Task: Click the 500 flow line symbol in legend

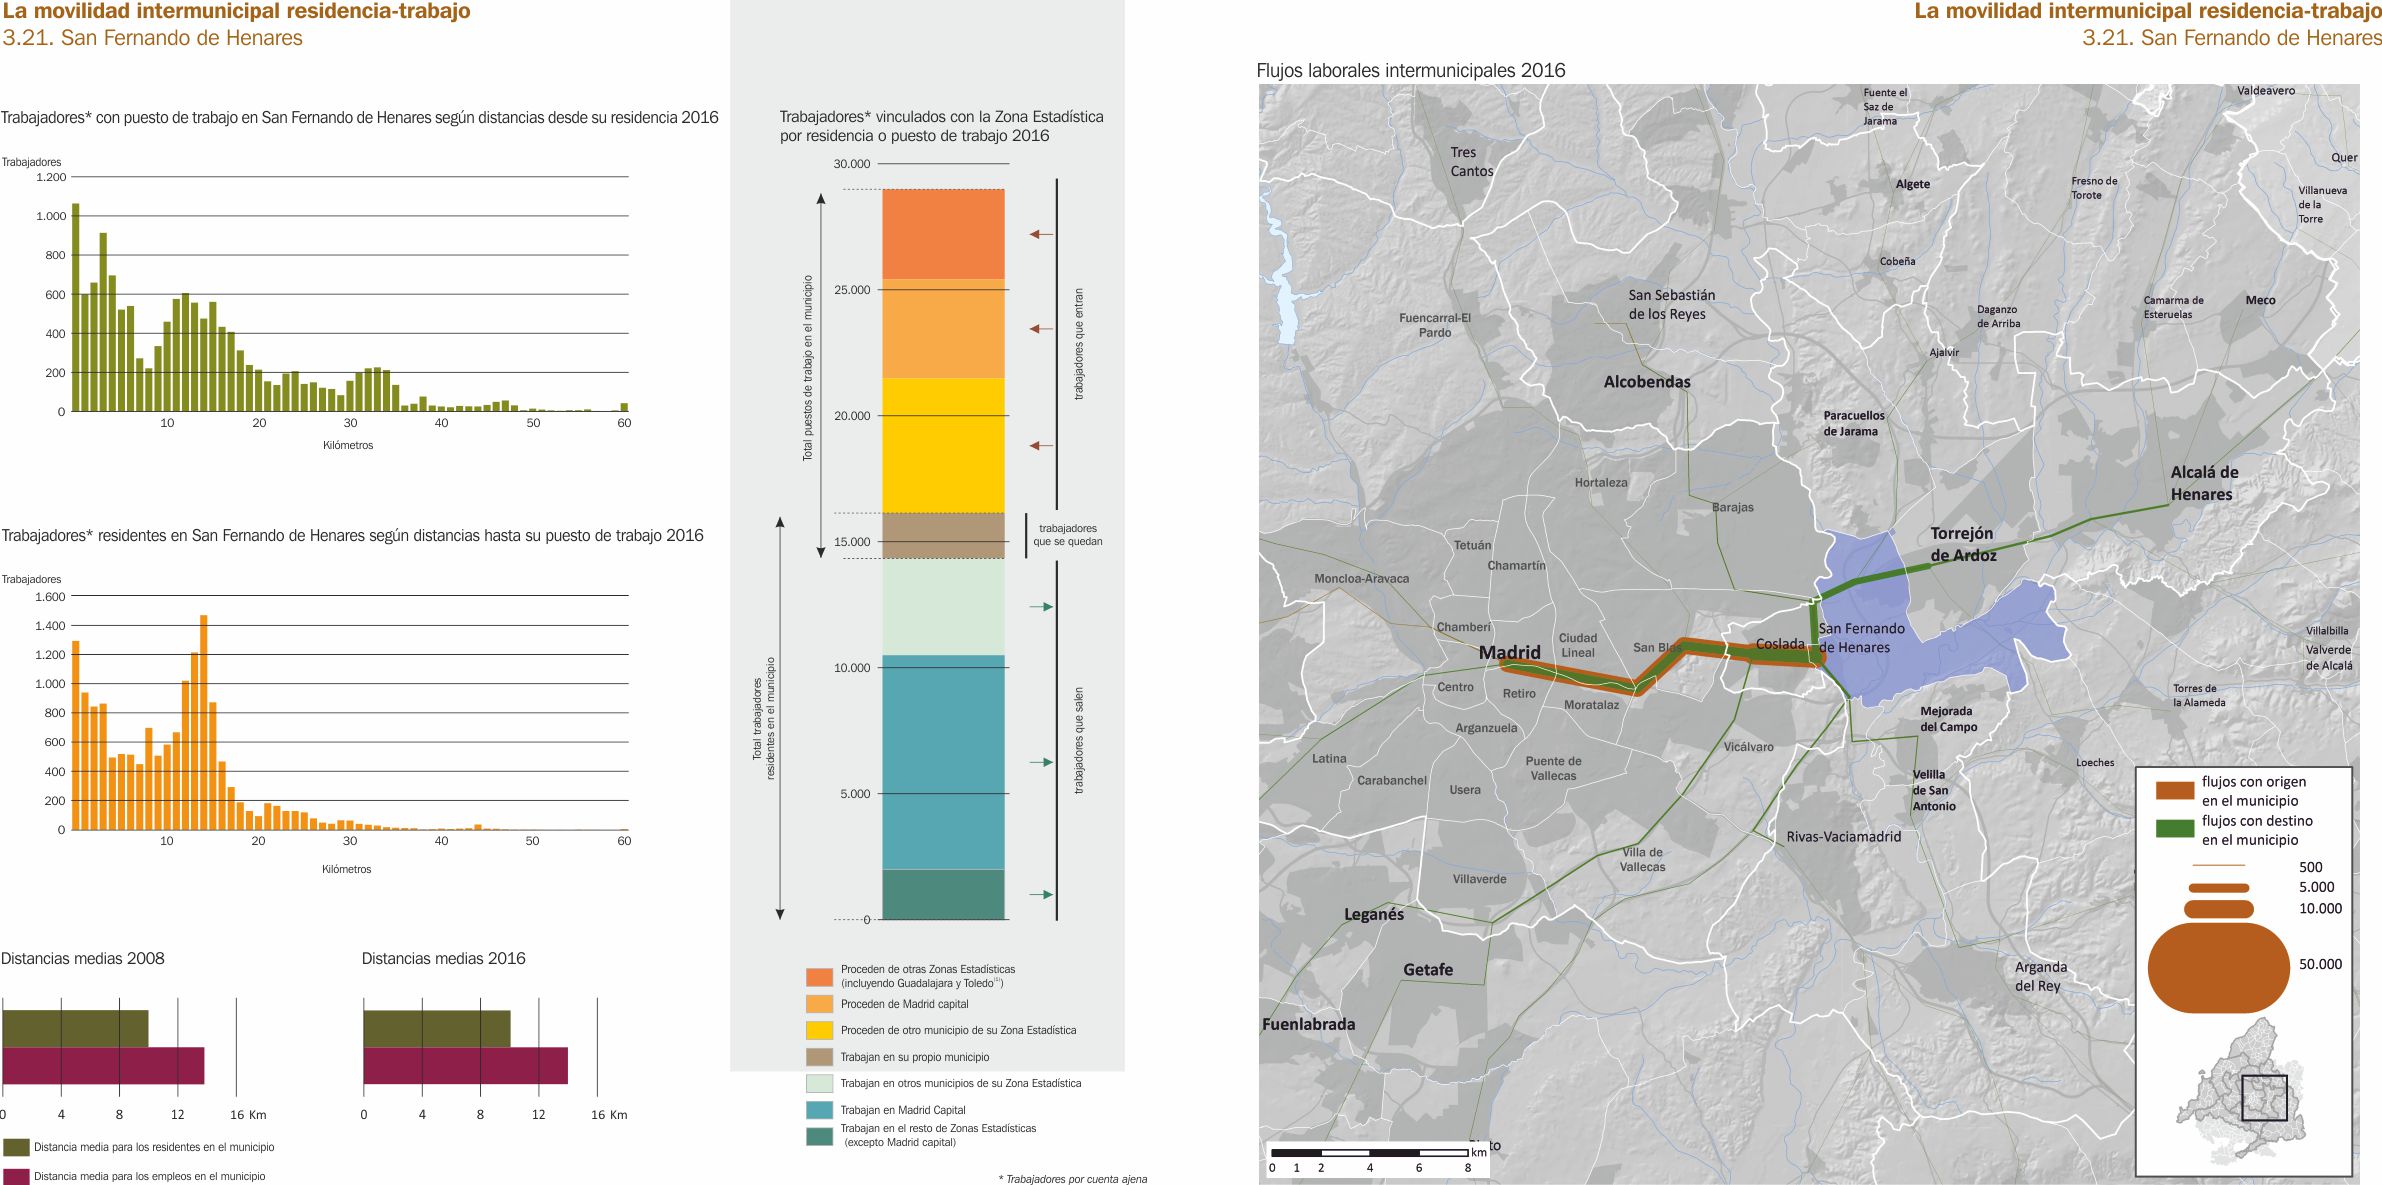Action: 2218,865
